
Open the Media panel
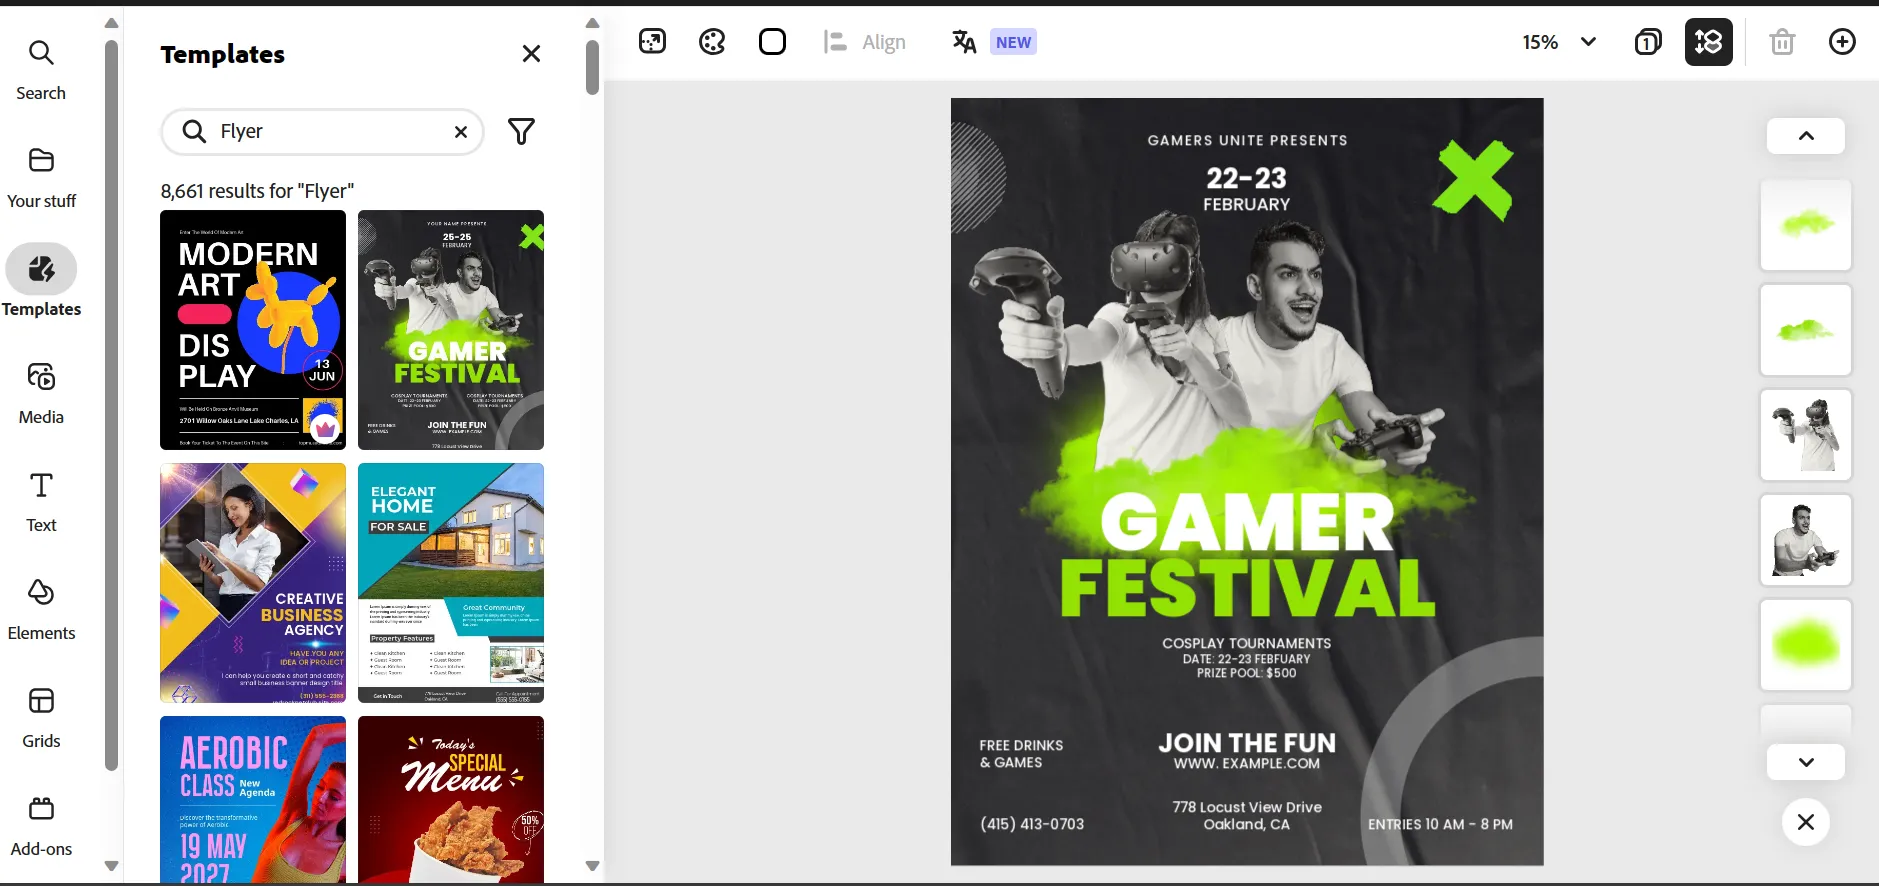point(41,394)
